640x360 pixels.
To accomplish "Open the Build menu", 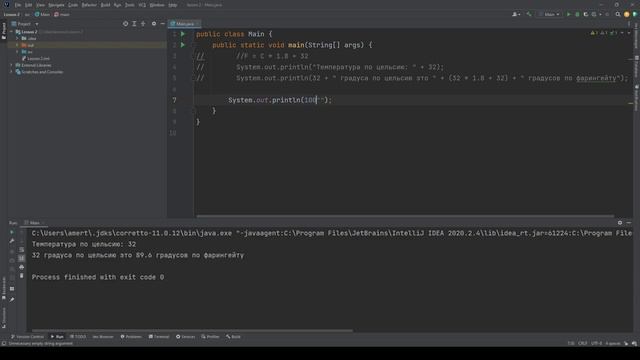I will 105,5.
